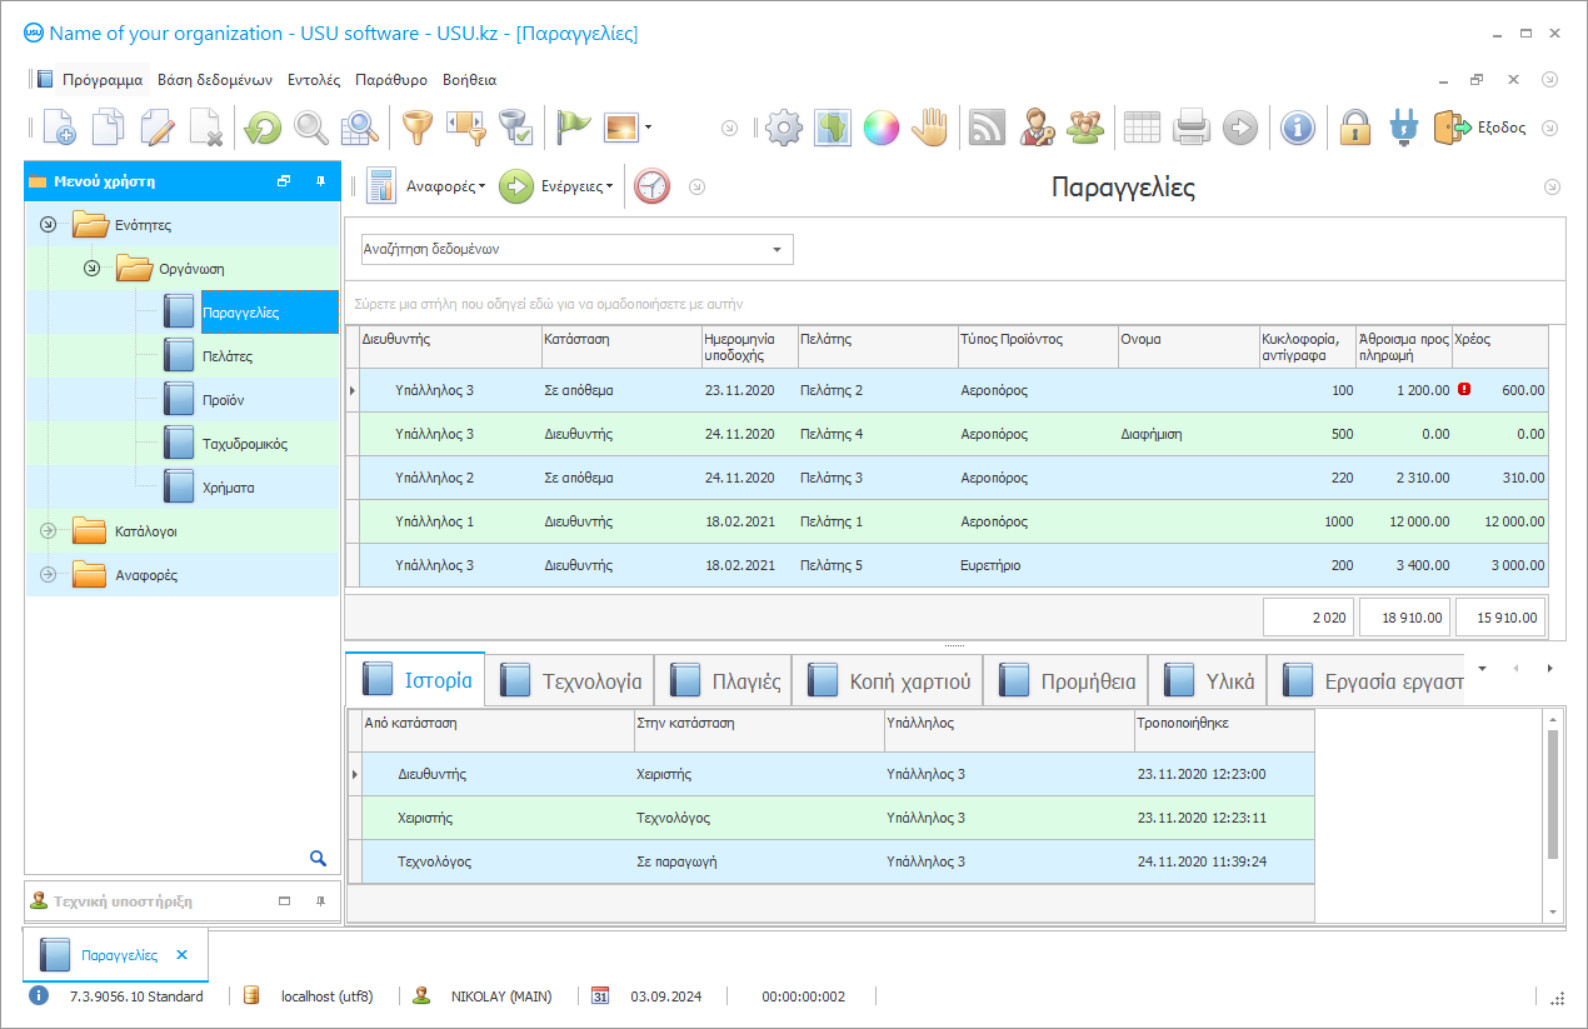Image resolution: width=1588 pixels, height=1029 pixels.
Task: Open the Ενέργειες dropdown button
Action: [556, 186]
